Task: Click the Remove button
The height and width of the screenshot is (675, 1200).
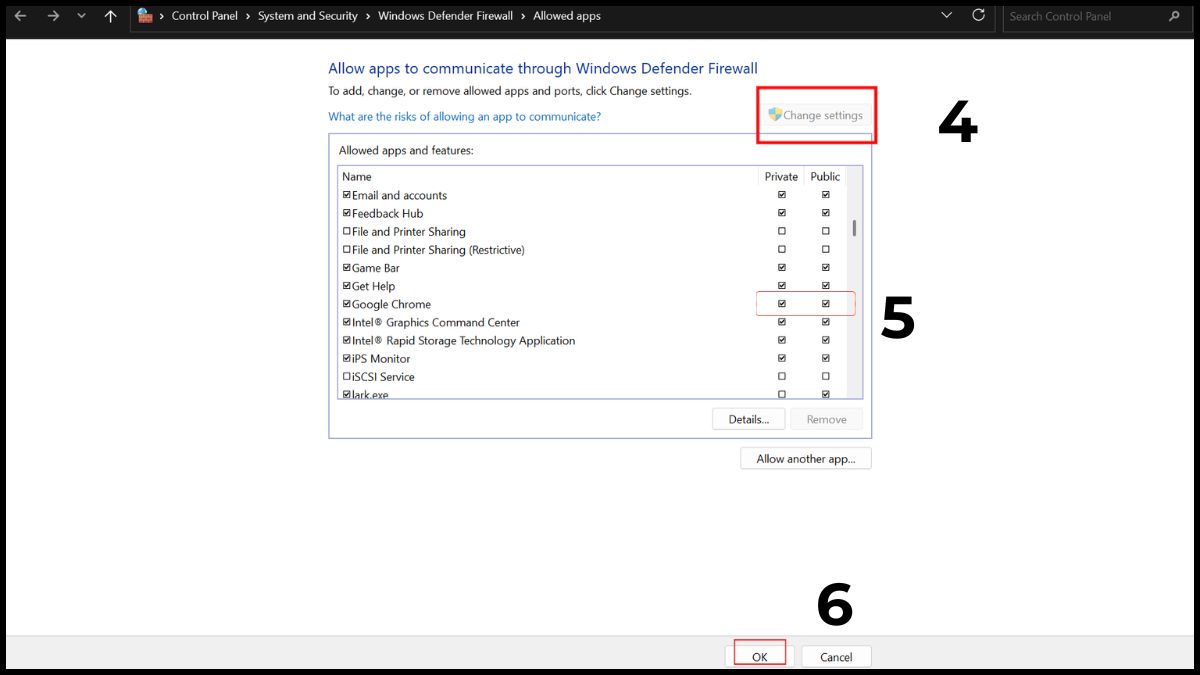Action: [x=826, y=419]
